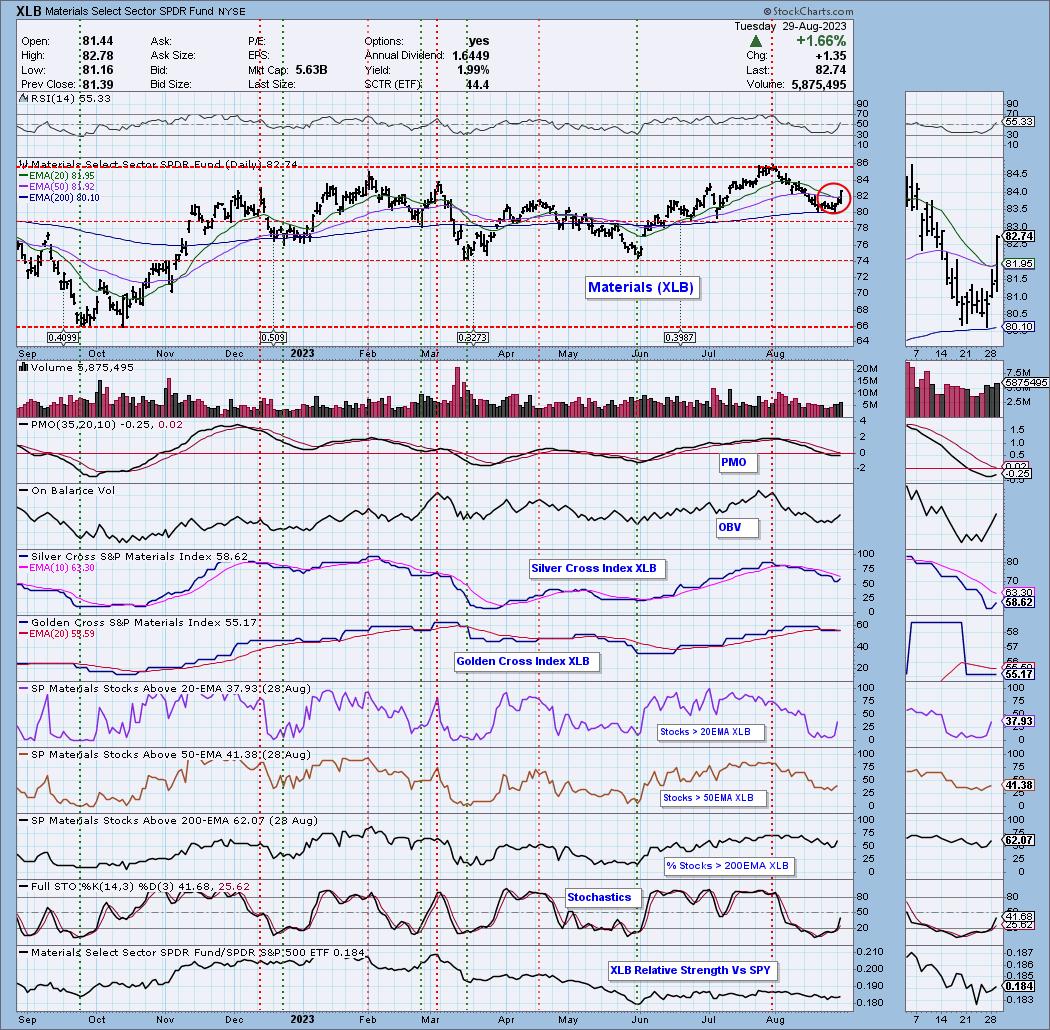The image size is (1050, 1030).
Task: Click the small bars icon beside Volume label
Action: tap(23, 367)
